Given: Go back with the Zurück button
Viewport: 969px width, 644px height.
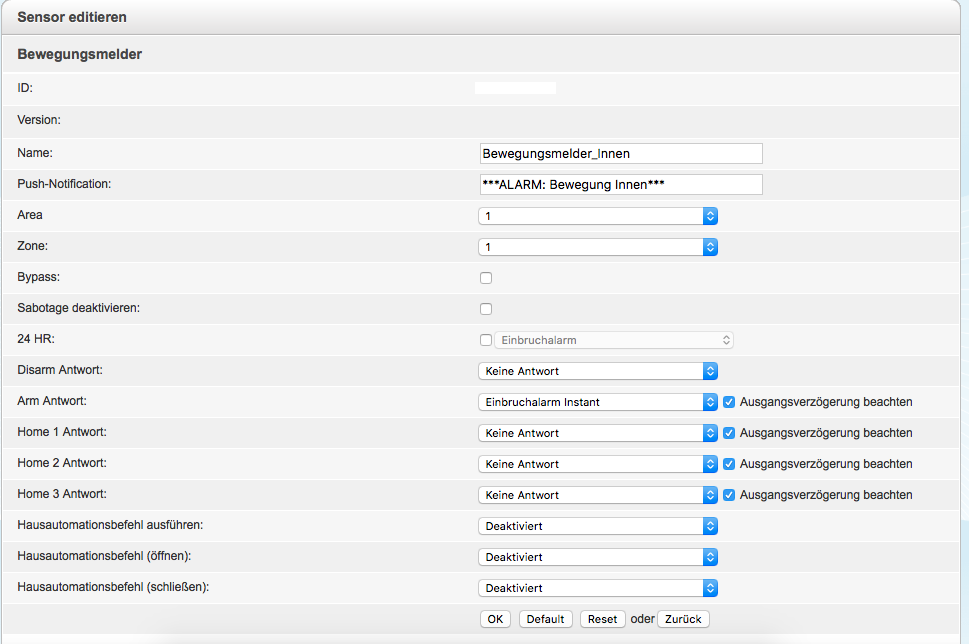Looking at the screenshot, I should coord(683,619).
